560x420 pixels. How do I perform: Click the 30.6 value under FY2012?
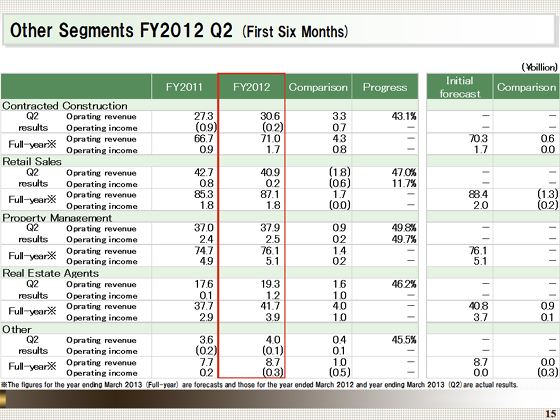pos(270,116)
